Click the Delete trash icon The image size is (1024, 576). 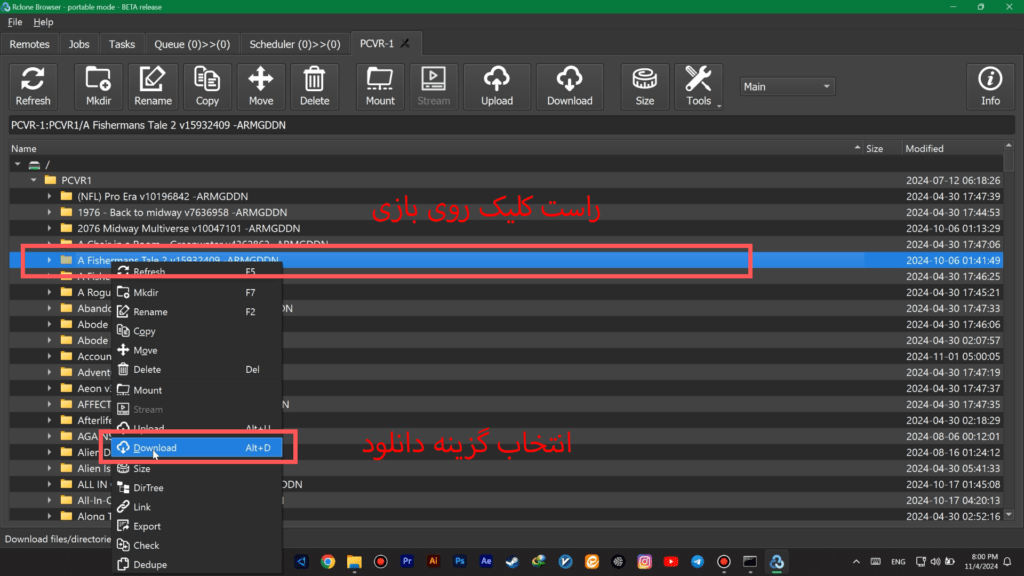click(314, 86)
